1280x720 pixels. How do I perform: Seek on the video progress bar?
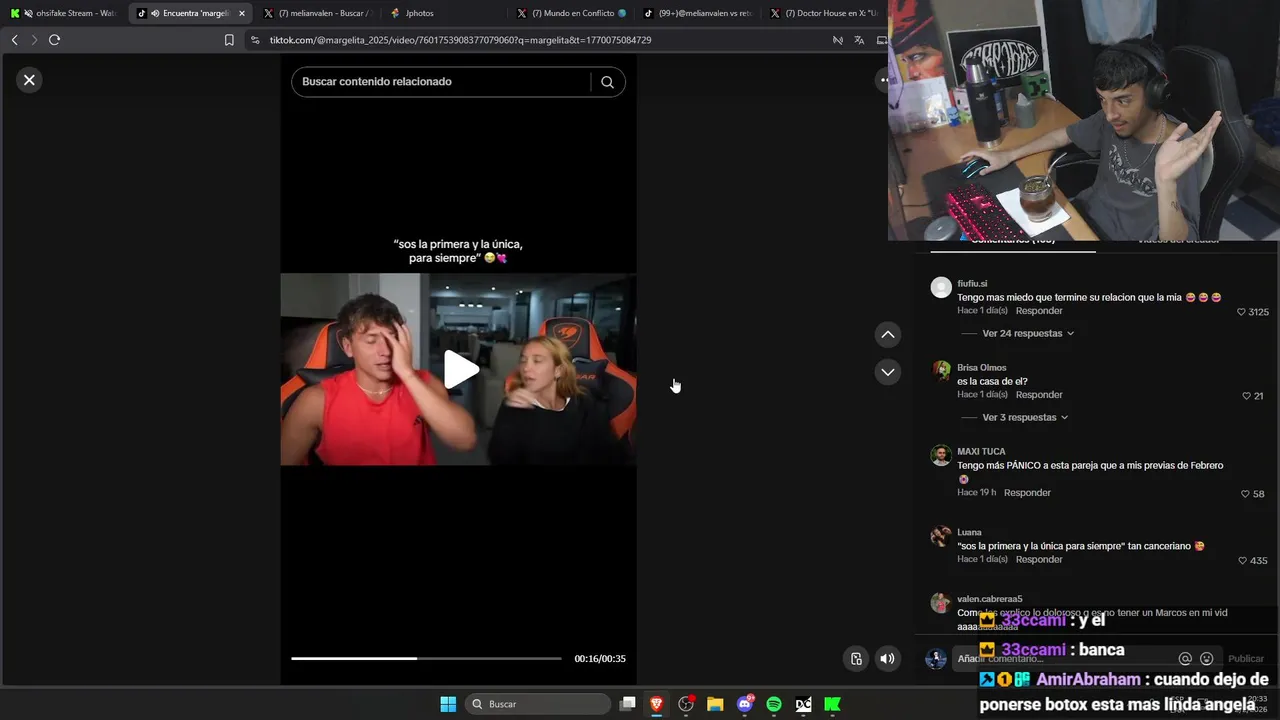(x=426, y=658)
